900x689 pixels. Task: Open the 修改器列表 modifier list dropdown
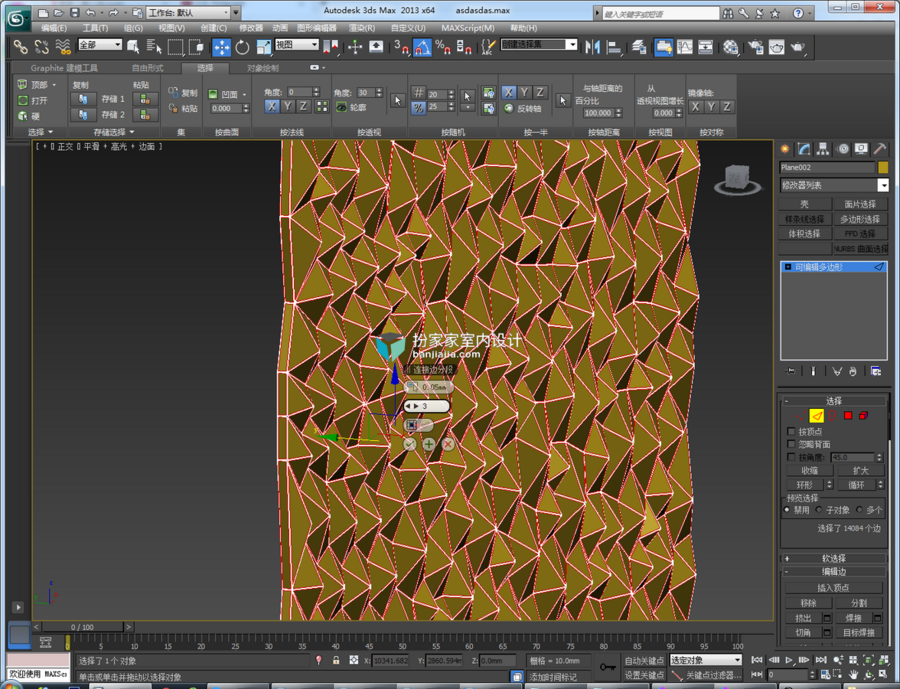(x=833, y=185)
